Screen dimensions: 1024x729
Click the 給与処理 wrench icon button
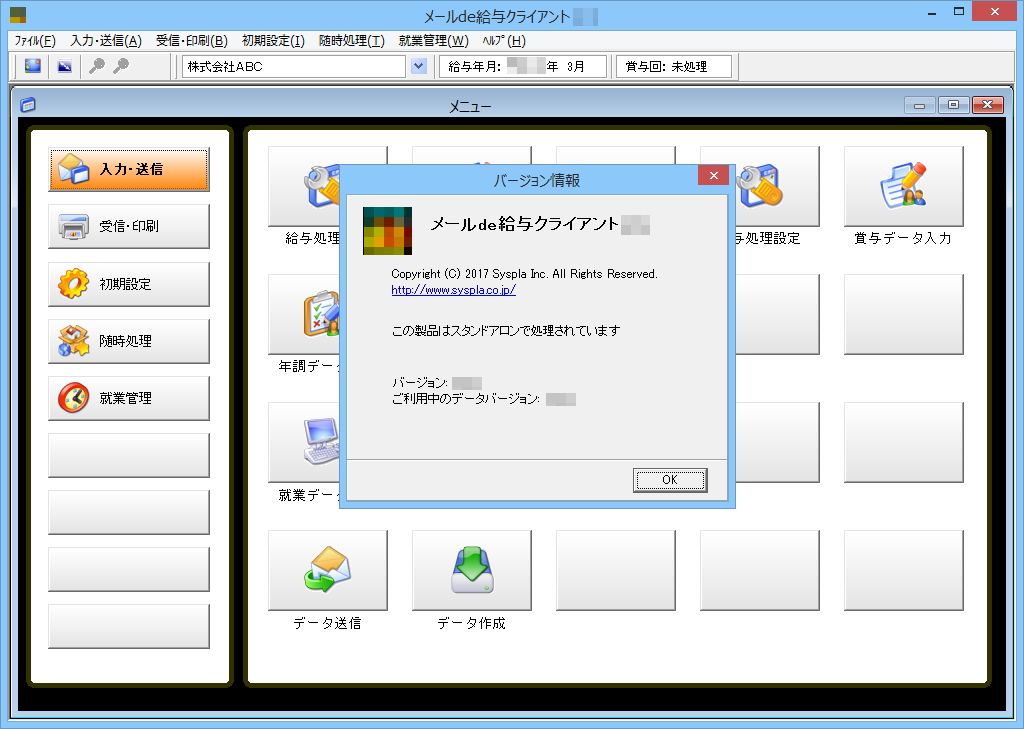coord(304,186)
